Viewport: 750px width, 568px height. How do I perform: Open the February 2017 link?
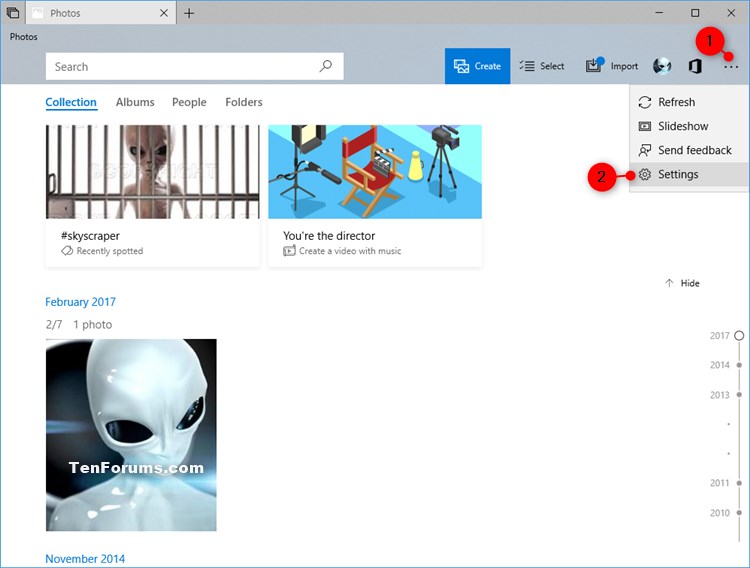click(80, 302)
